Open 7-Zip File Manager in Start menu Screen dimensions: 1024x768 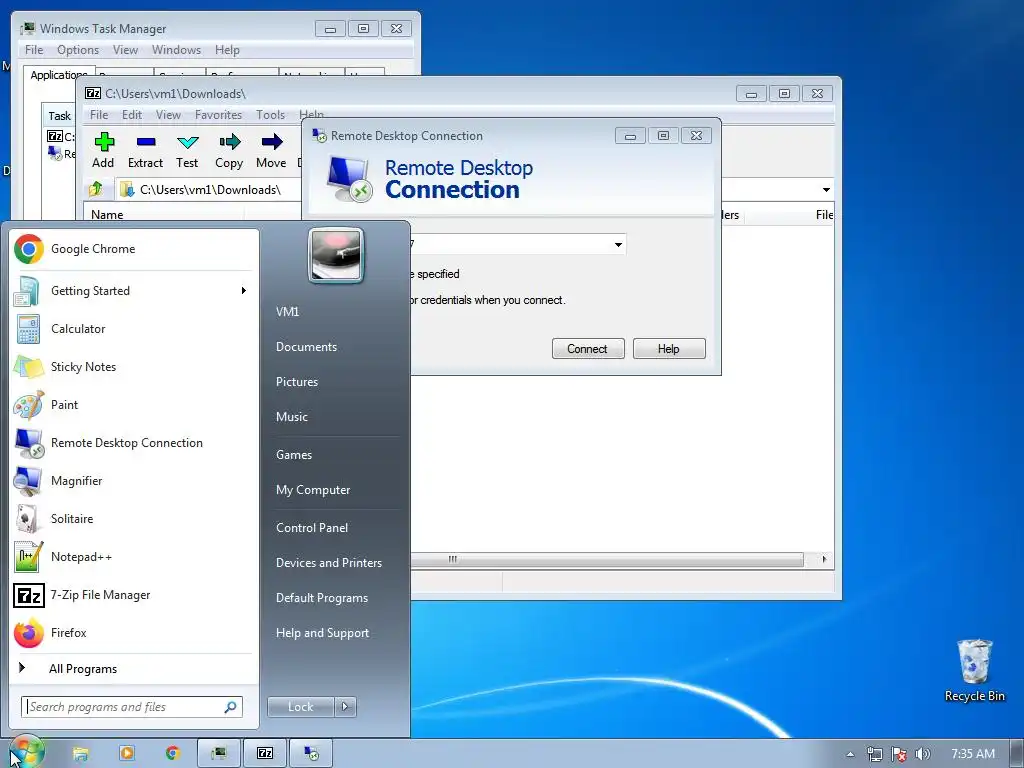coord(133,595)
